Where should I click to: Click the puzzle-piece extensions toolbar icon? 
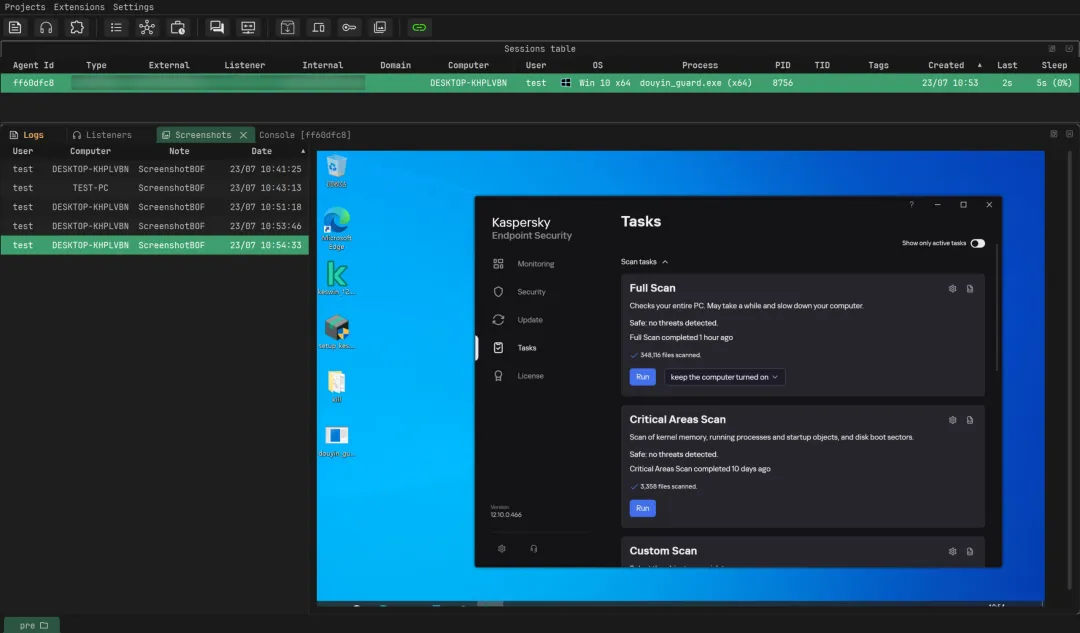[77, 28]
